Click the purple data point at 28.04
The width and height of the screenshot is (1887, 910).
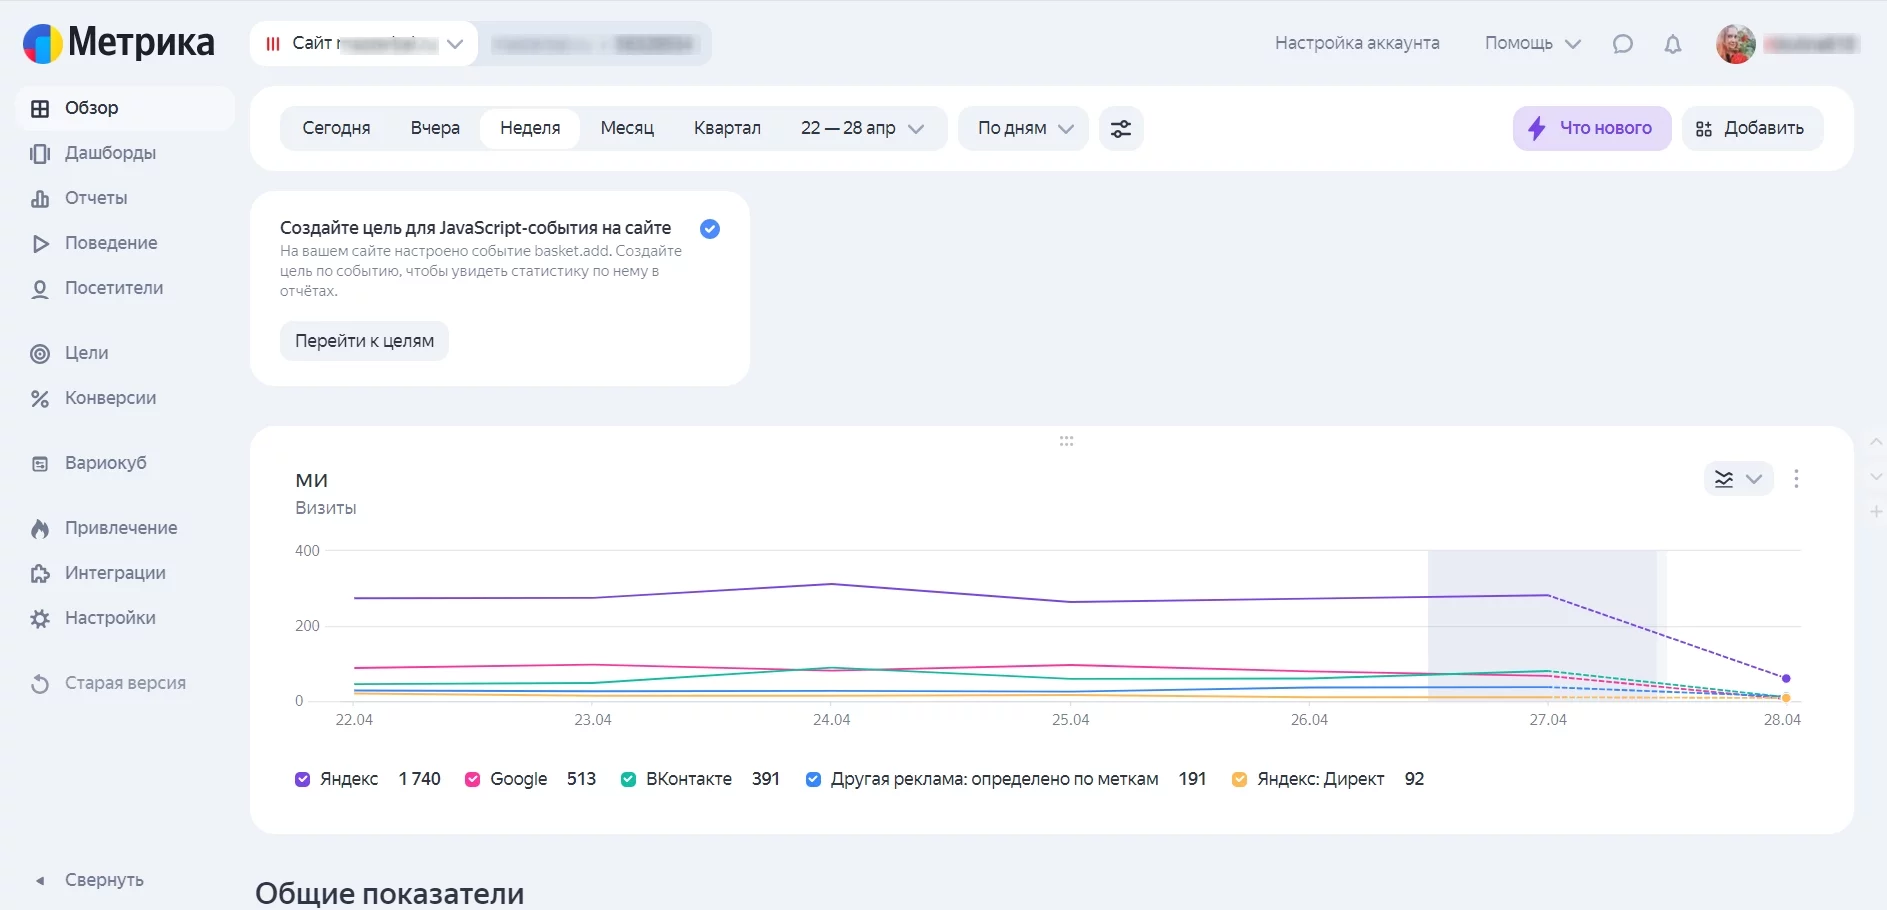(x=1786, y=678)
